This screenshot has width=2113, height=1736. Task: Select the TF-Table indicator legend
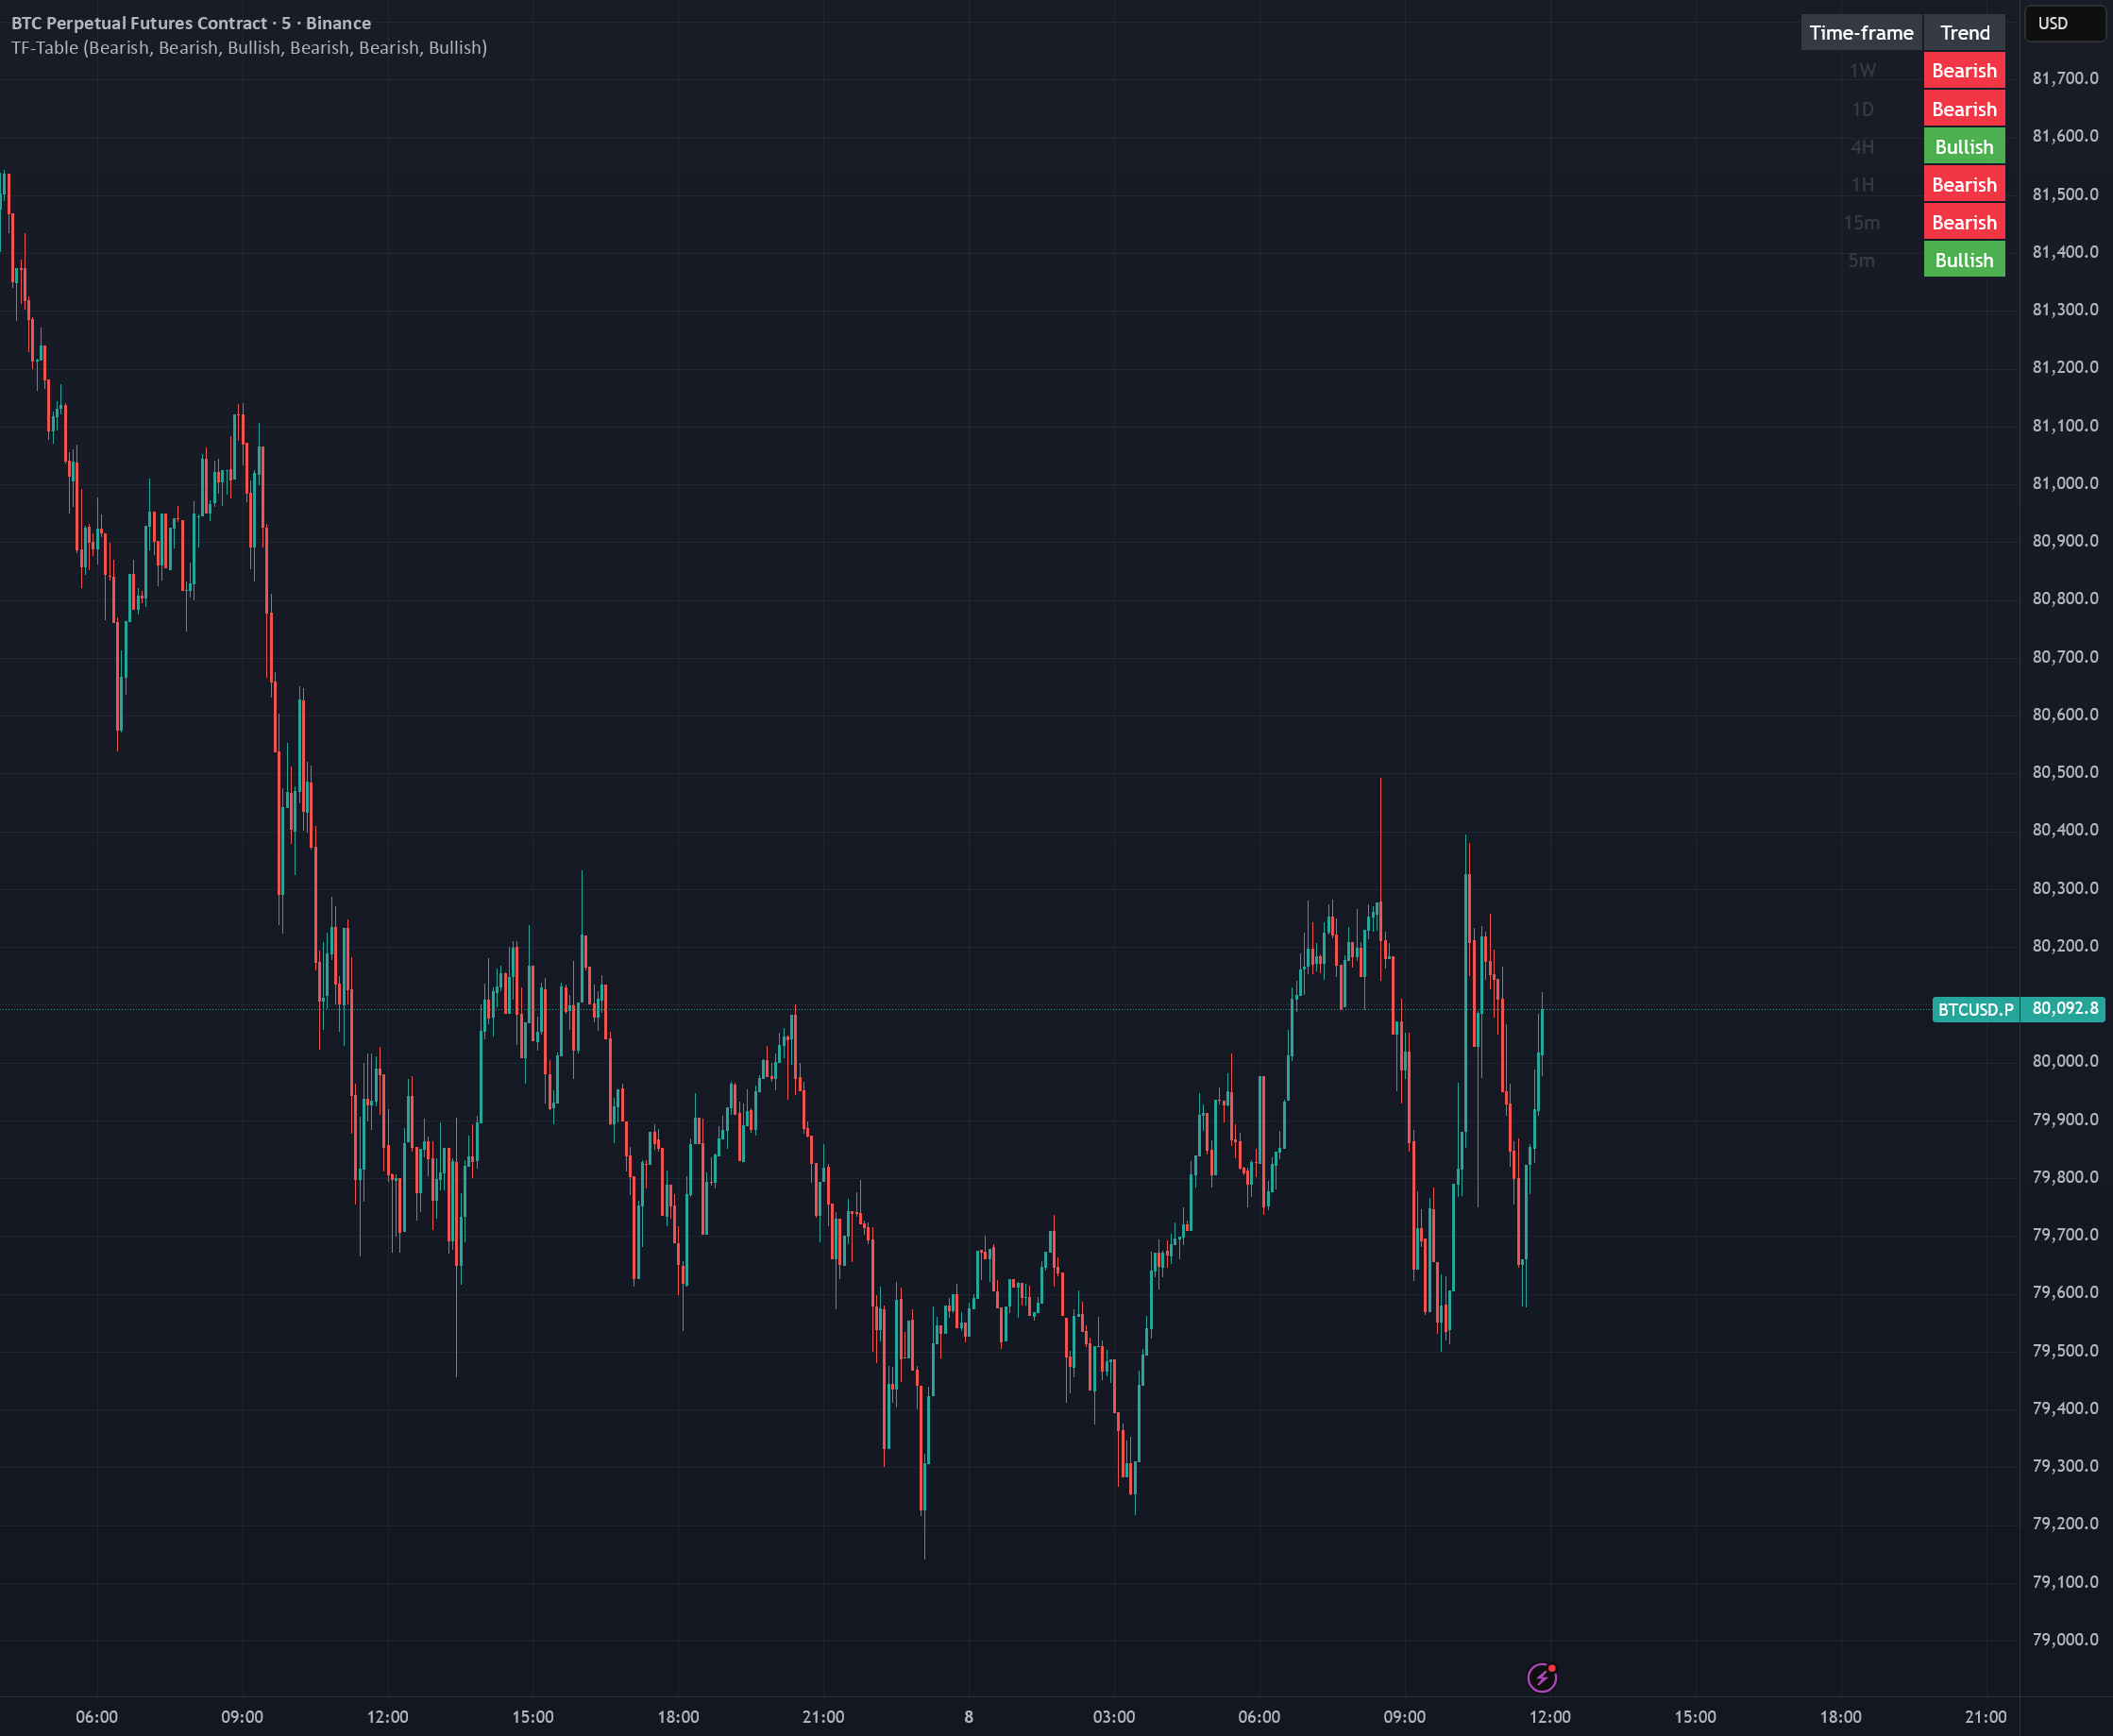[249, 48]
